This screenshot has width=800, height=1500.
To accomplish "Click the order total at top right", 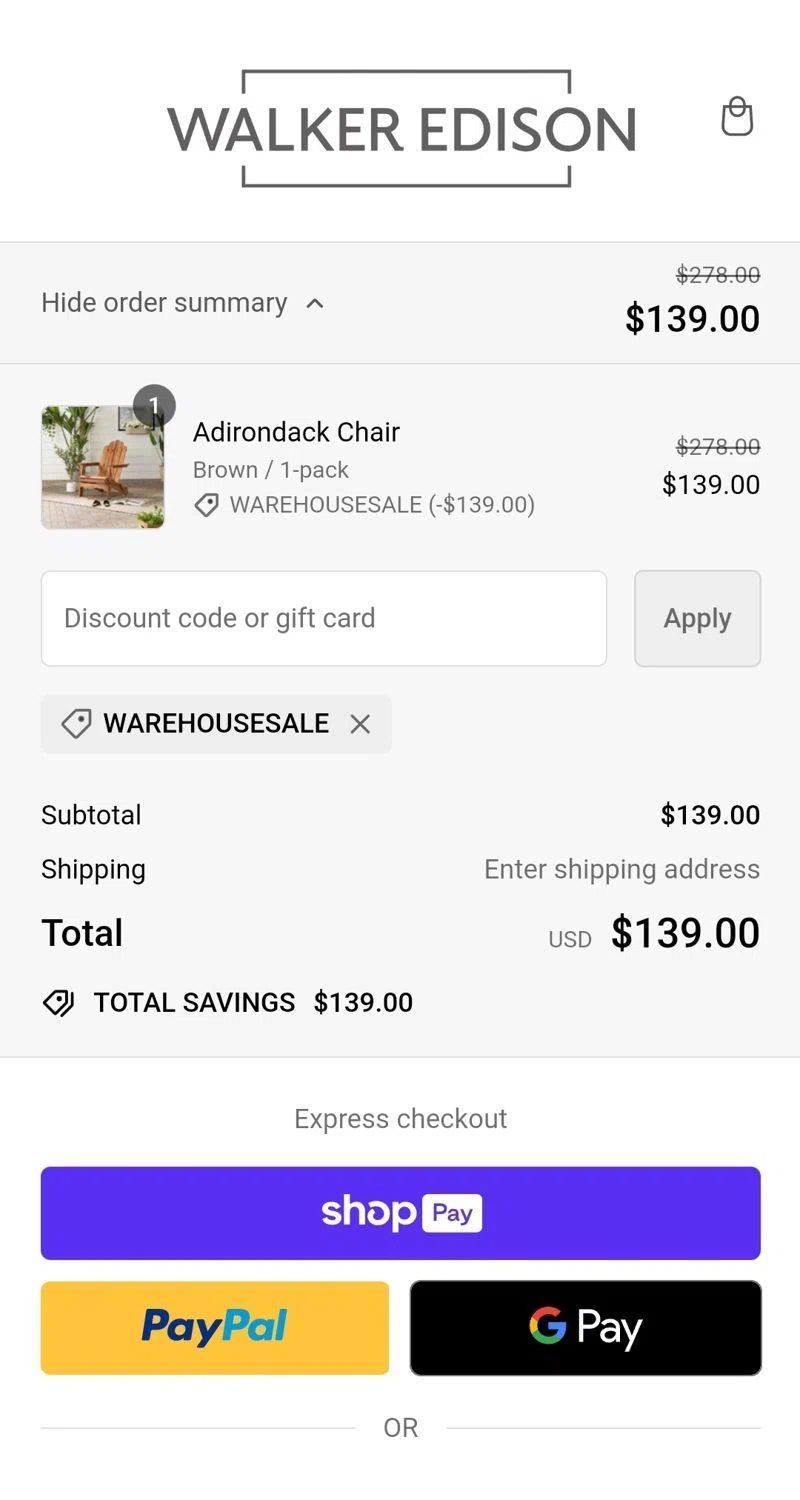I will pyautogui.click(x=692, y=319).
